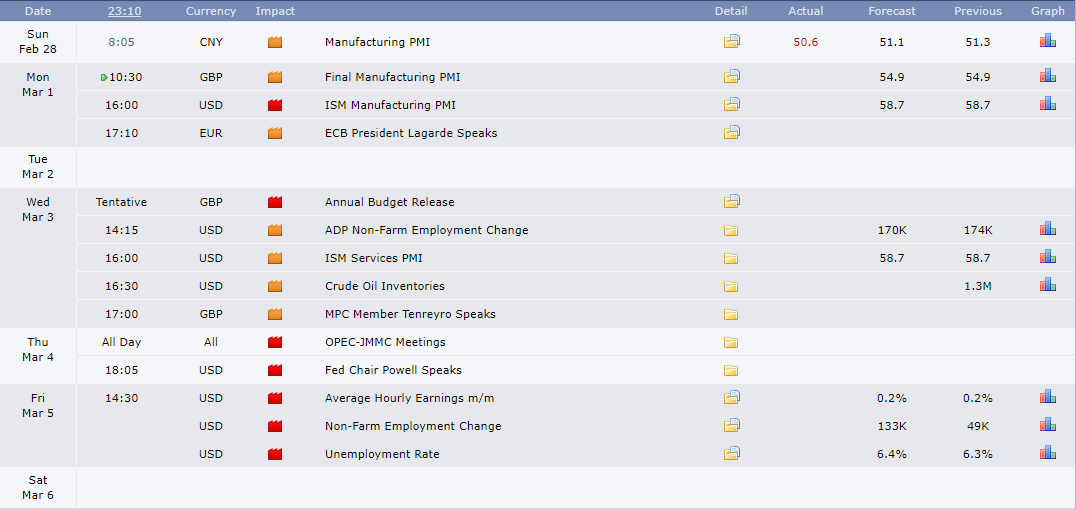Open graph for ISM Manufacturing PMI
Image resolution: width=1076 pixels, height=509 pixels.
1048,104
